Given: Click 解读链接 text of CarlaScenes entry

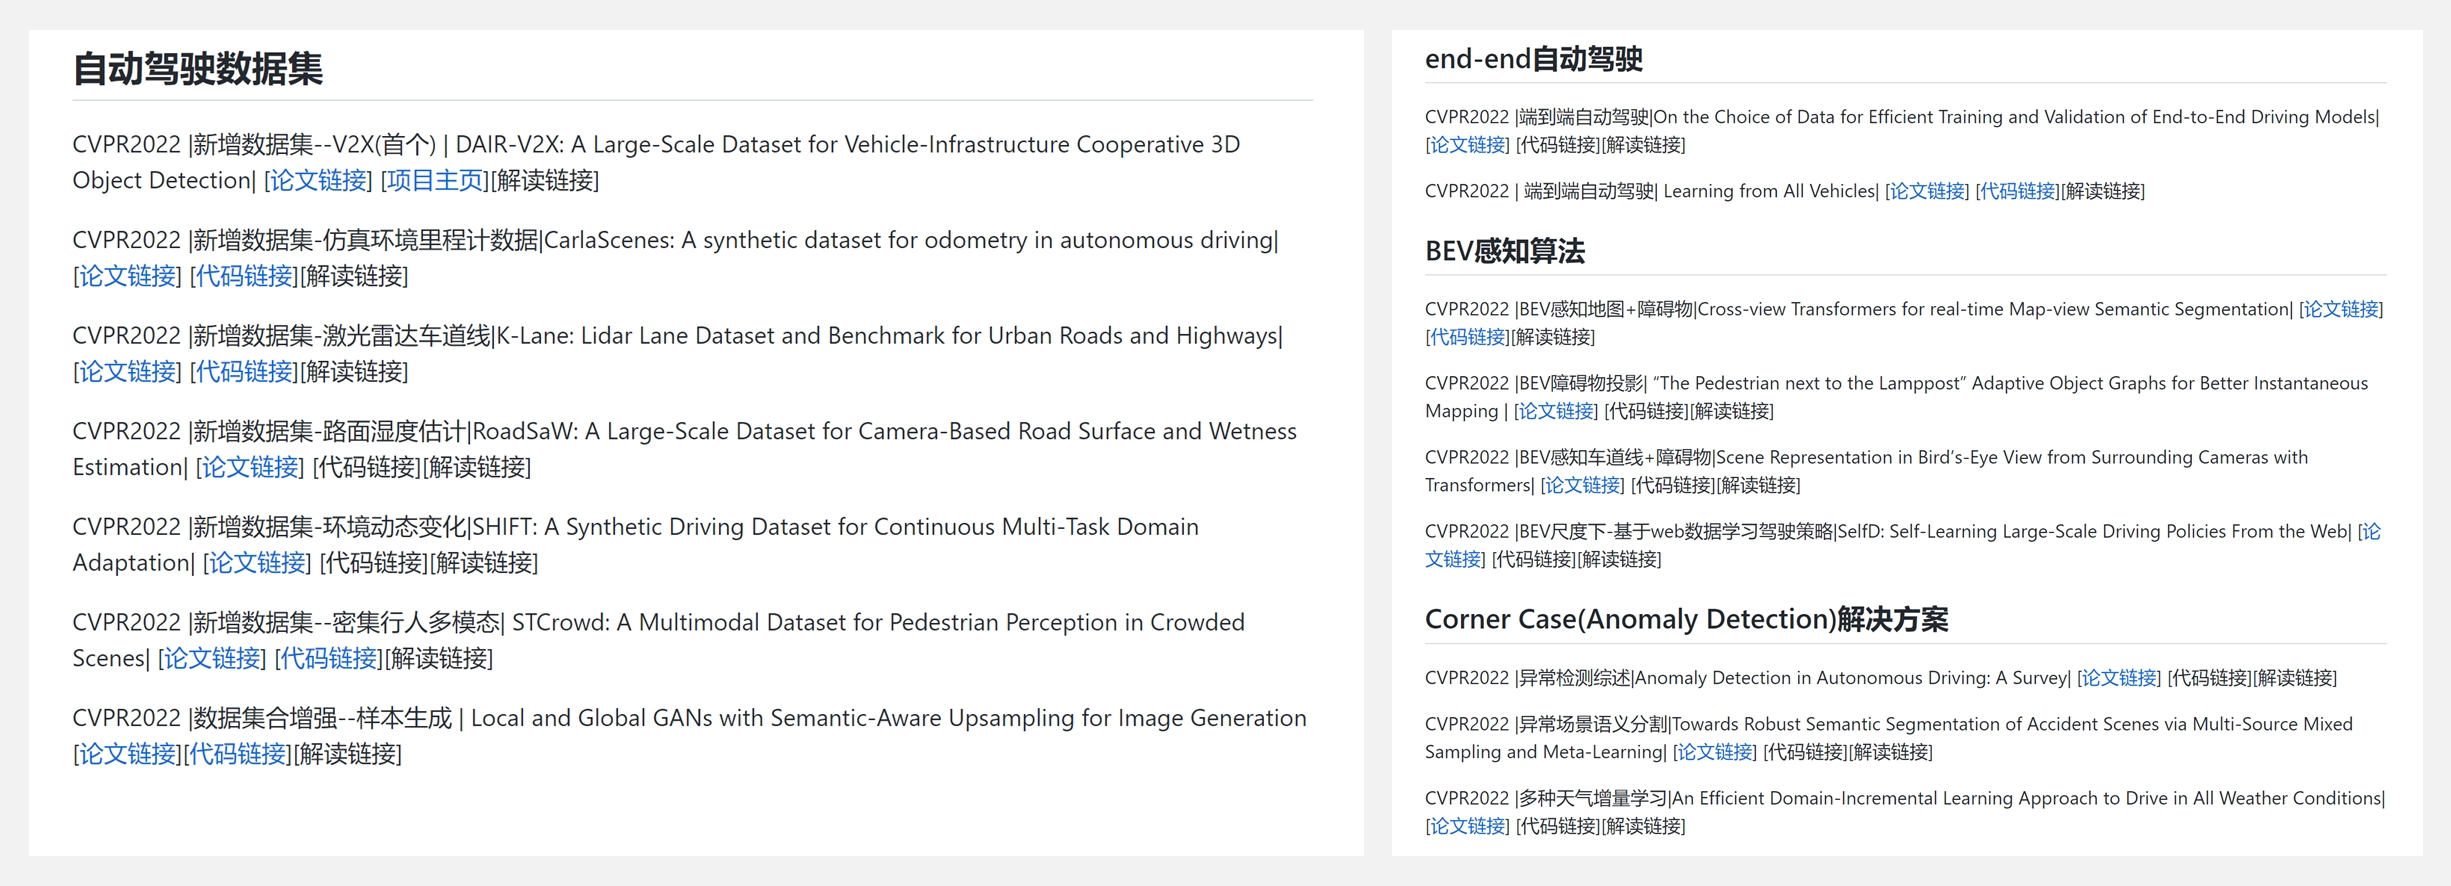Looking at the screenshot, I should tap(354, 276).
